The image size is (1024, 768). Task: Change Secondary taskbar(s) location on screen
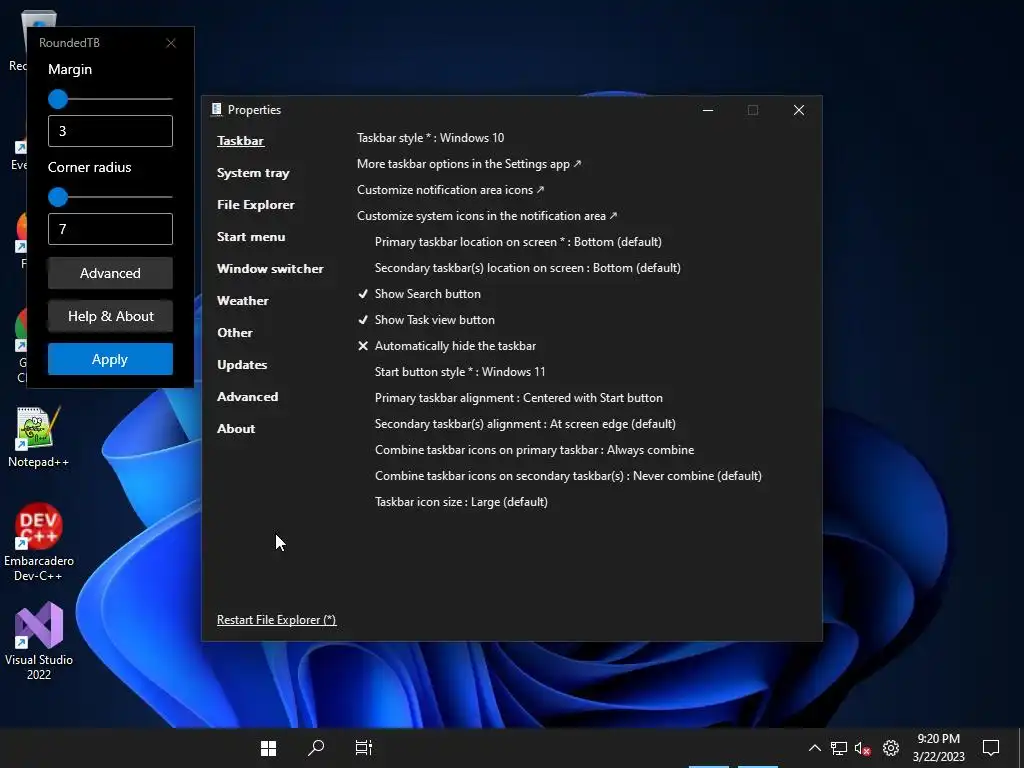coord(528,268)
